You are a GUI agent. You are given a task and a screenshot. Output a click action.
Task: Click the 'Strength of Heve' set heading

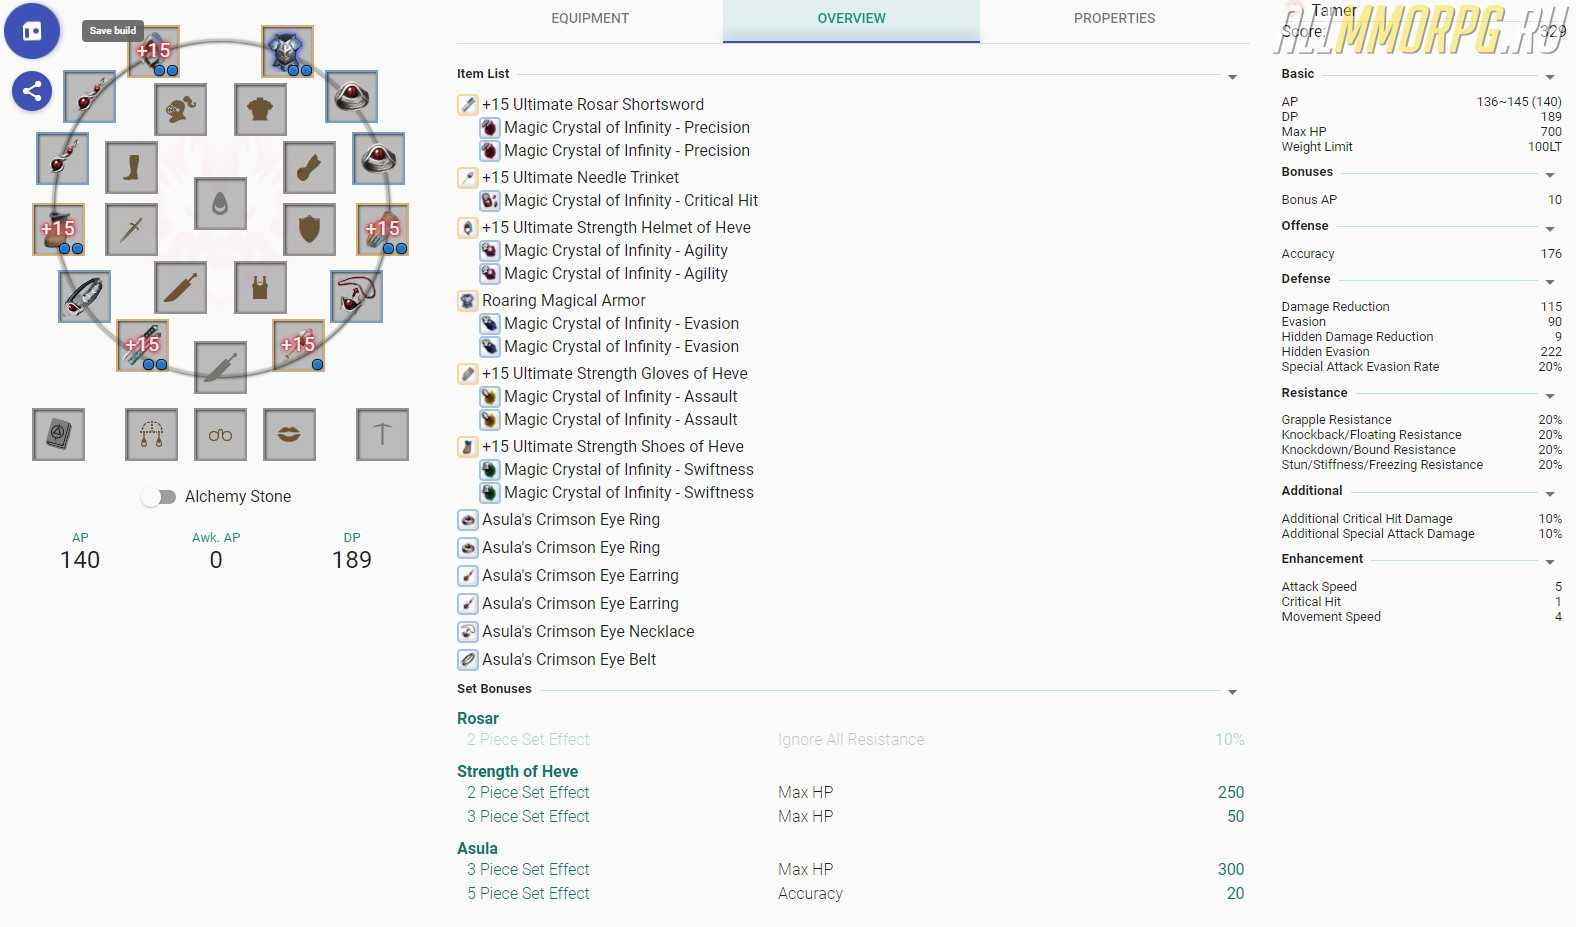(x=517, y=771)
